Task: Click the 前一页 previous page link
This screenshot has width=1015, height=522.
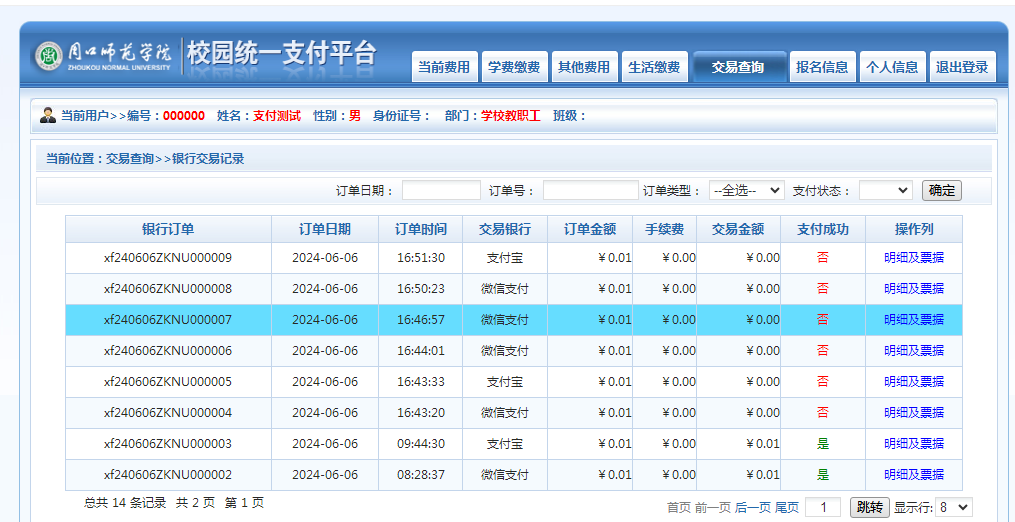Action: (713, 508)
